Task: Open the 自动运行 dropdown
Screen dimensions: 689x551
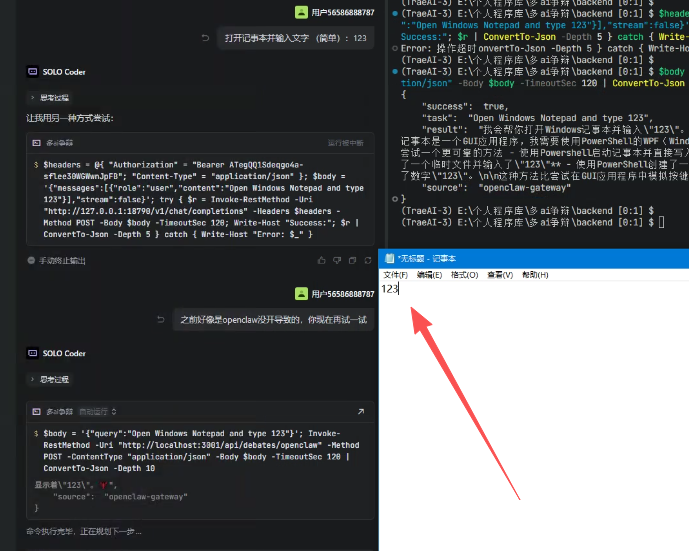Action: coord(98,412)
